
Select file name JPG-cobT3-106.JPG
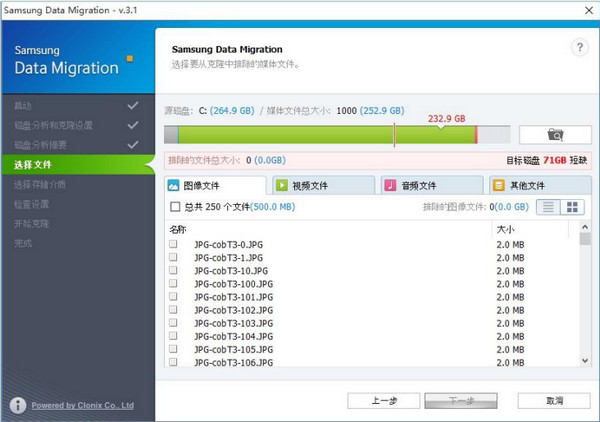pyautogui.click(x=233, y=362)
